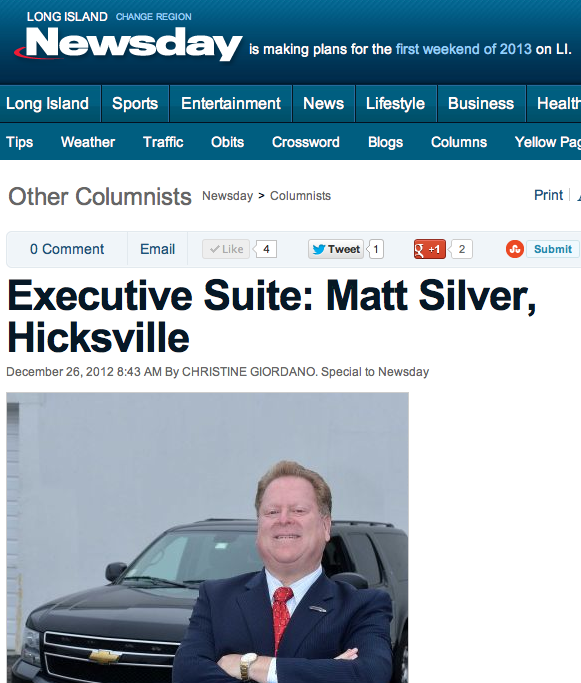Click the Email share button
This screenshot has width=581, height=683.
157,249
